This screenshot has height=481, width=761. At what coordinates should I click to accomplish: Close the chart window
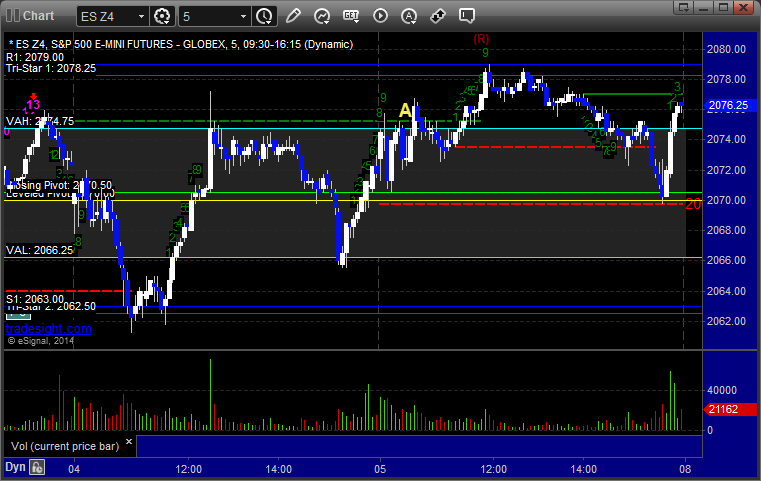(743, 7)
